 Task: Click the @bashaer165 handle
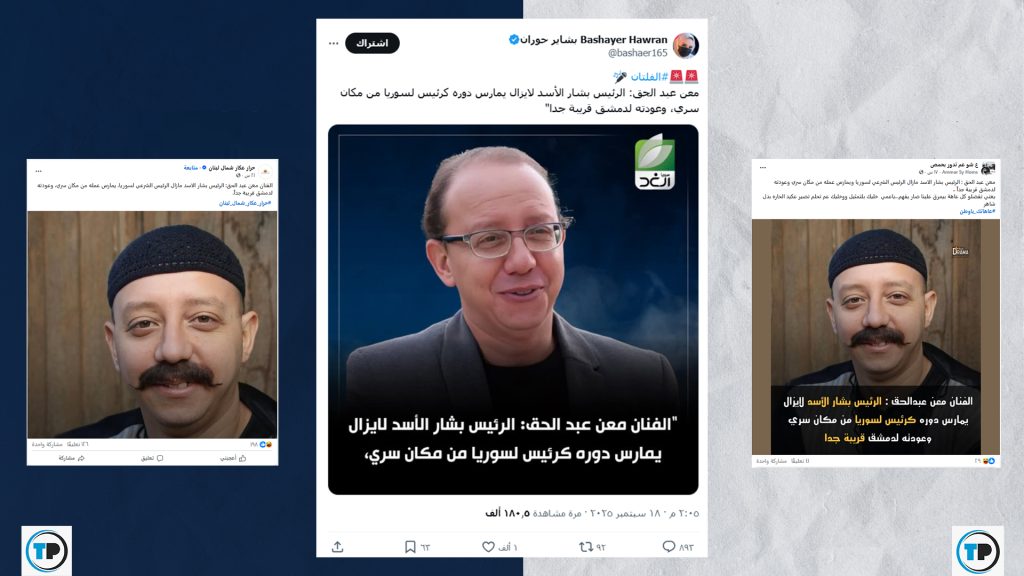(x=637, y=53)
